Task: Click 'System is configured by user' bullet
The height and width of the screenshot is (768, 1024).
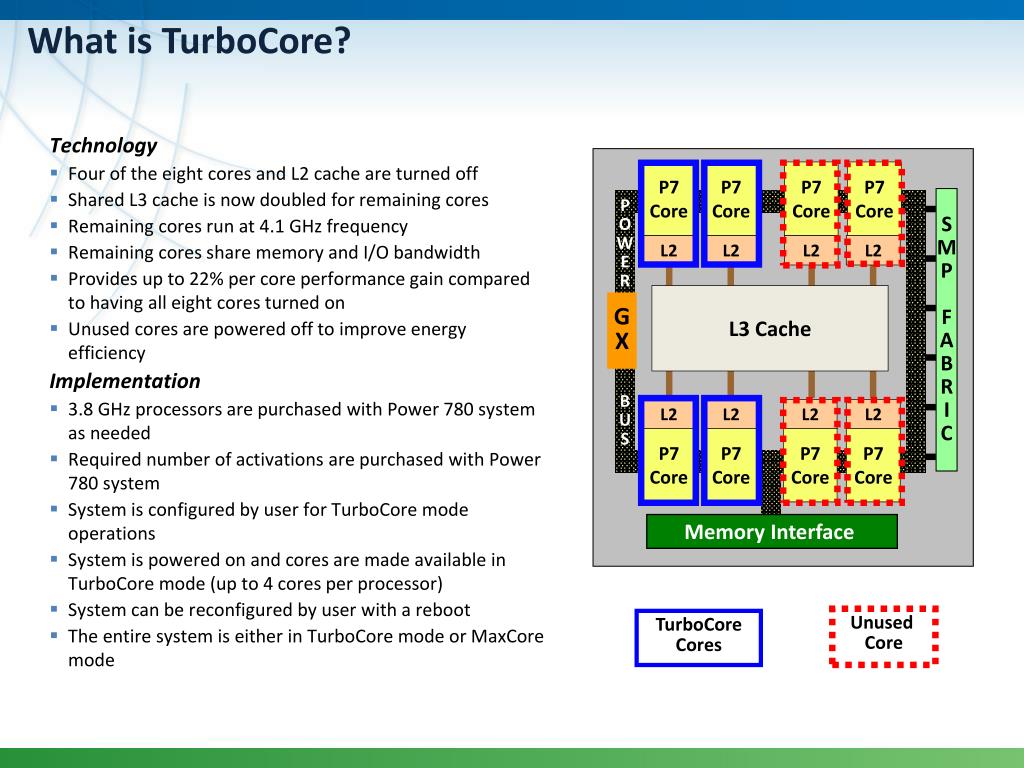Action: pyautogui.click(x=268, y=521)
